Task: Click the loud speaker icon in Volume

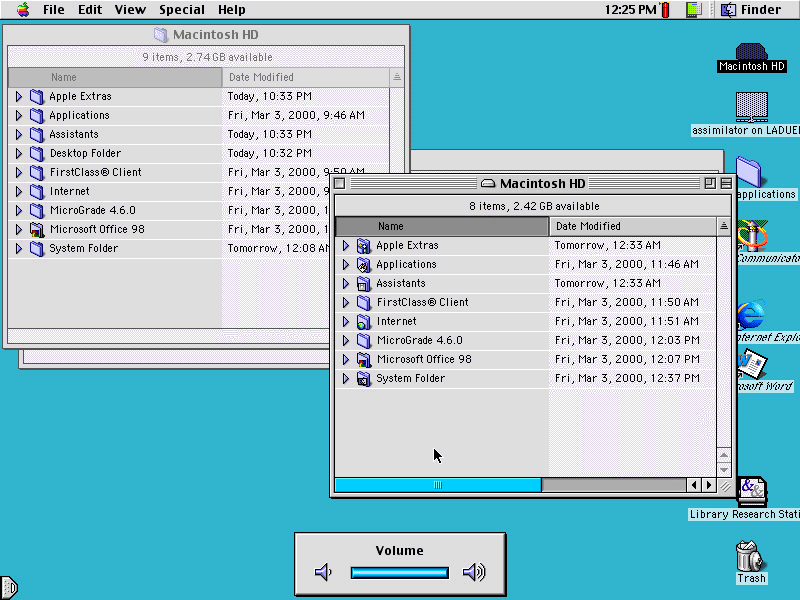Action: coord(474,573)
